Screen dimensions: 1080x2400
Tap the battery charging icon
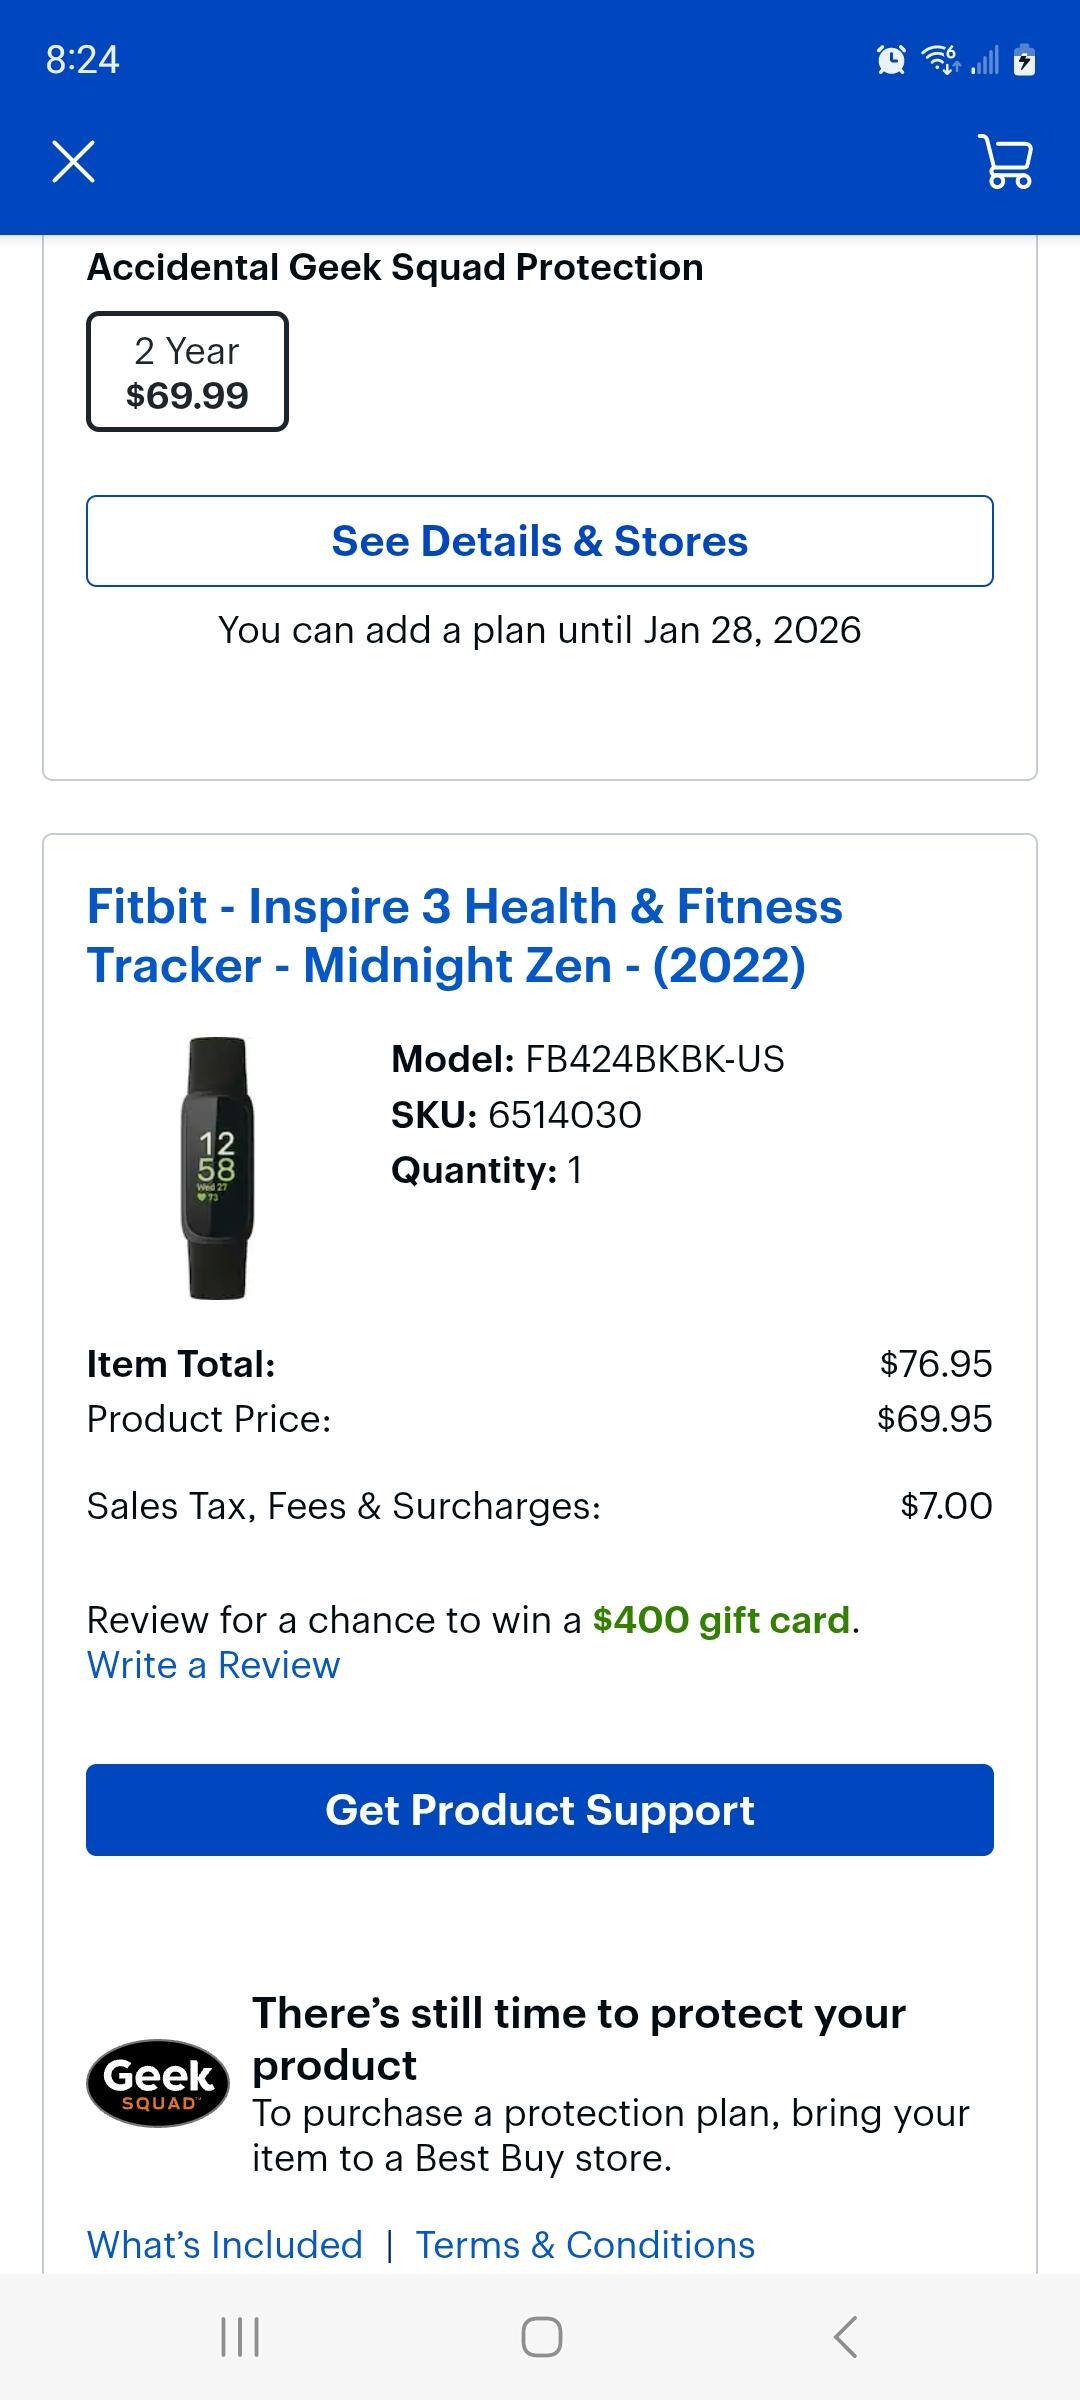pos(1024,60)
